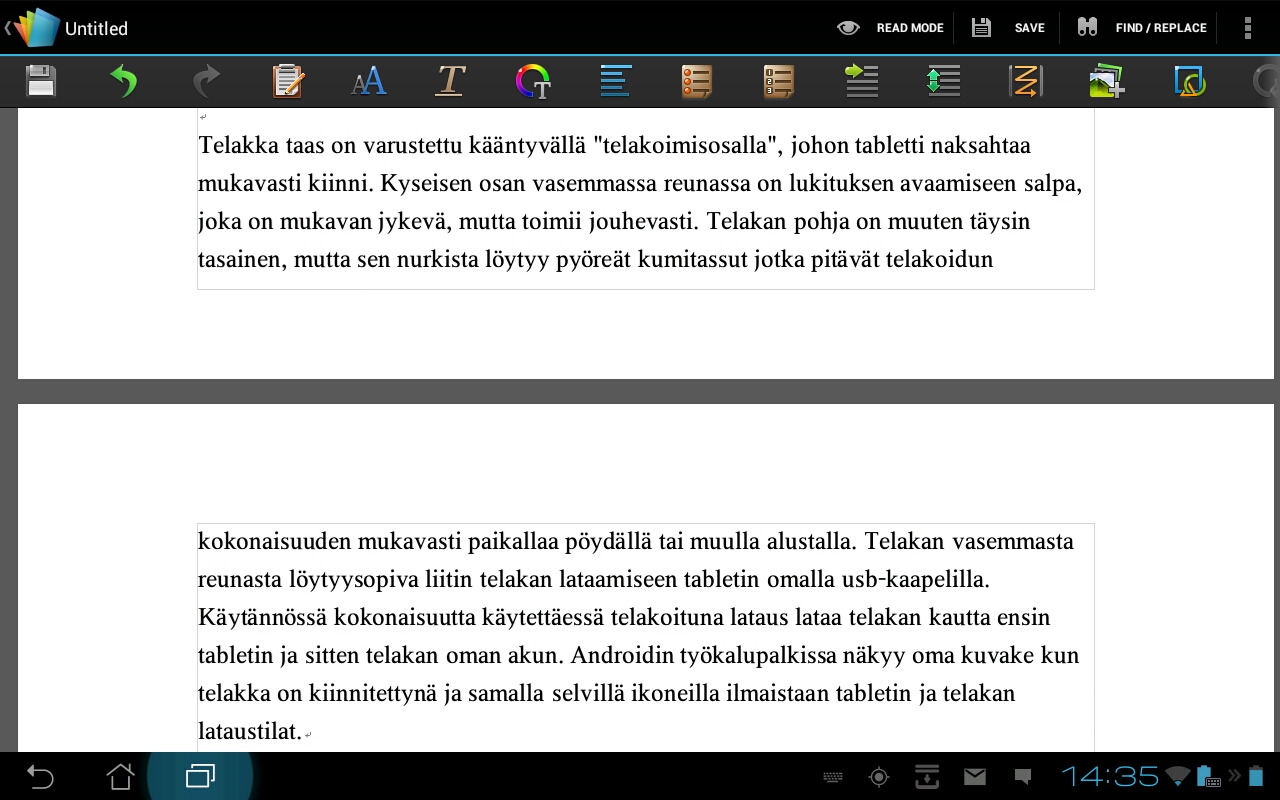Insert a shape with the shapes icon
The image size is (1280, 800).
click(x=1189, y=81)
